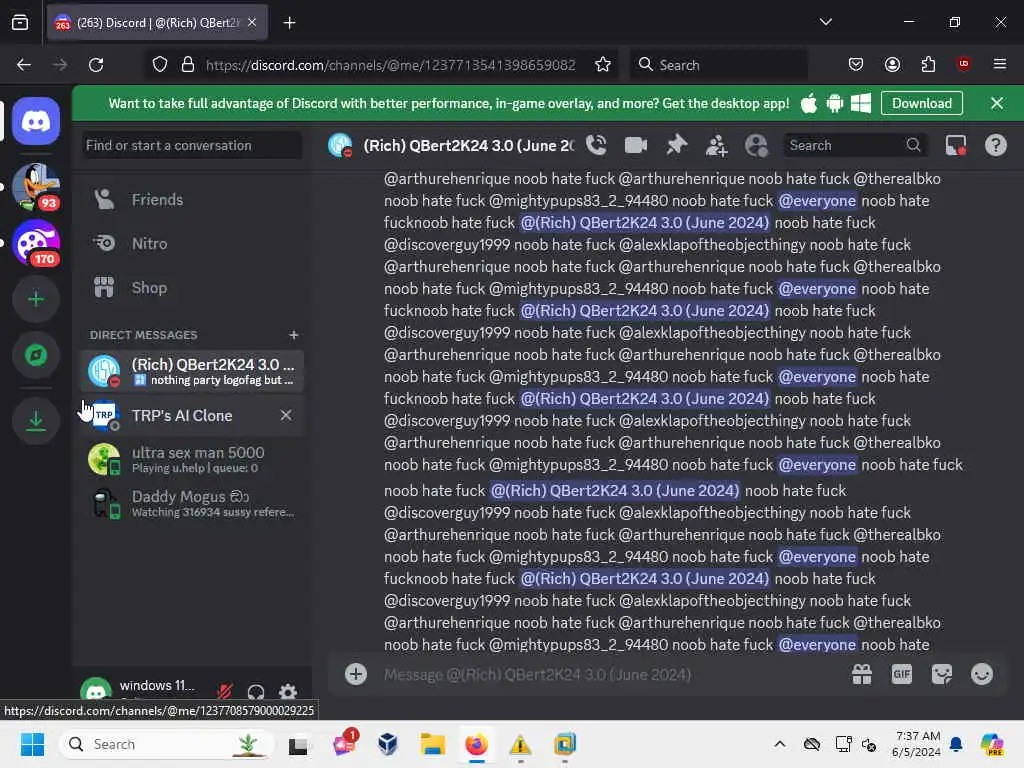The width and height of the screenshot is (1024, 768).
Task: Click the Firefox URL address bar
Action: tap(390, 65)
